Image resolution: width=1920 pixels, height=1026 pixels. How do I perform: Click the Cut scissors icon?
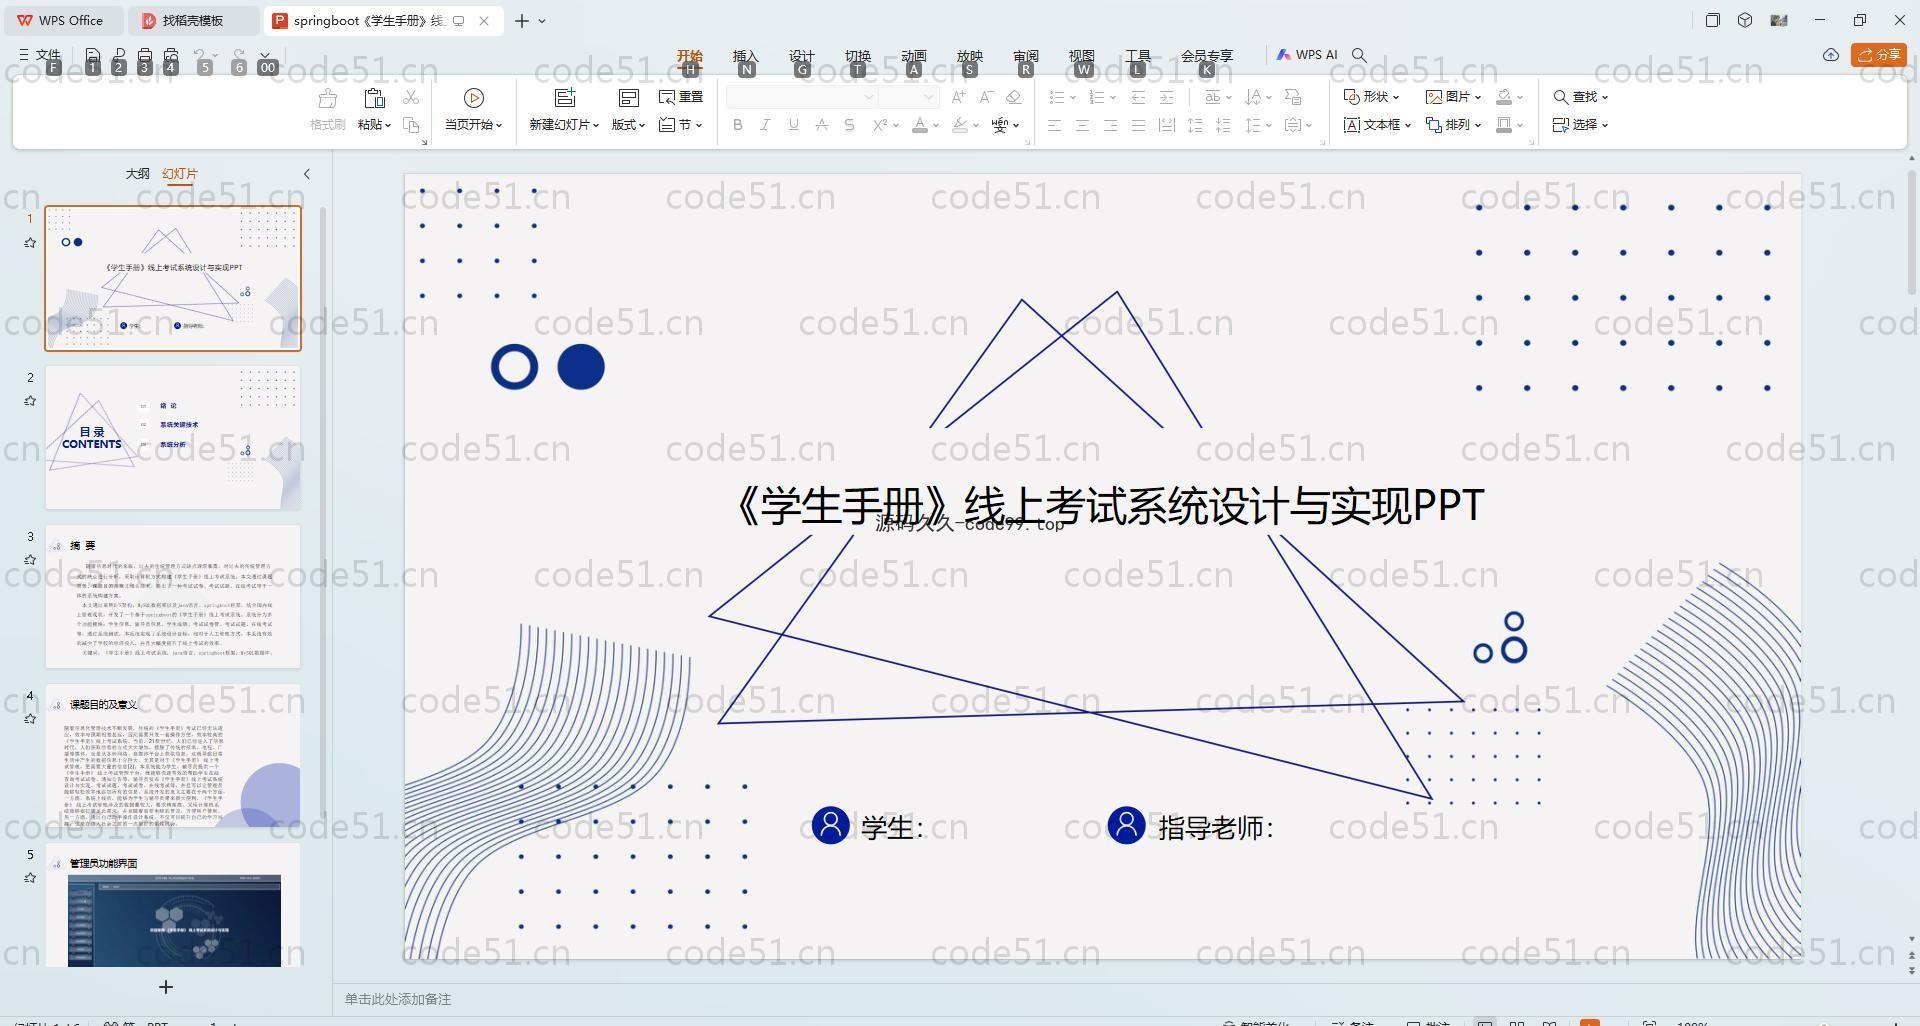[411, 97]
